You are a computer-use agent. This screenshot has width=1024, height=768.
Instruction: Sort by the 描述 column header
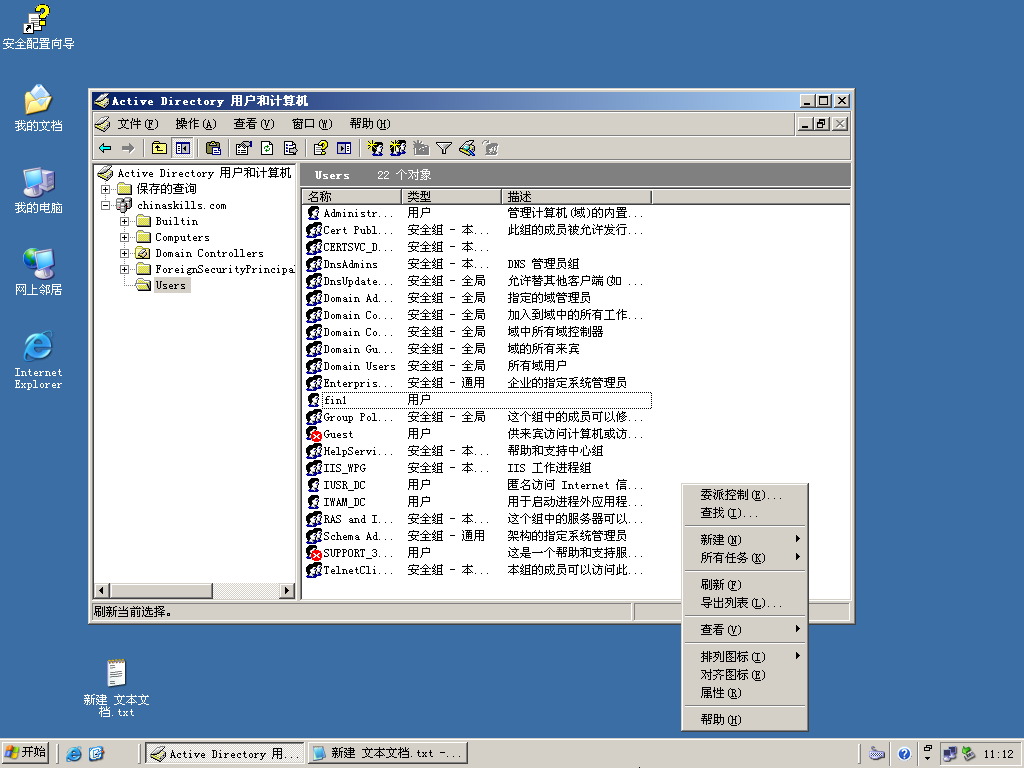click(x=577, y=197)
